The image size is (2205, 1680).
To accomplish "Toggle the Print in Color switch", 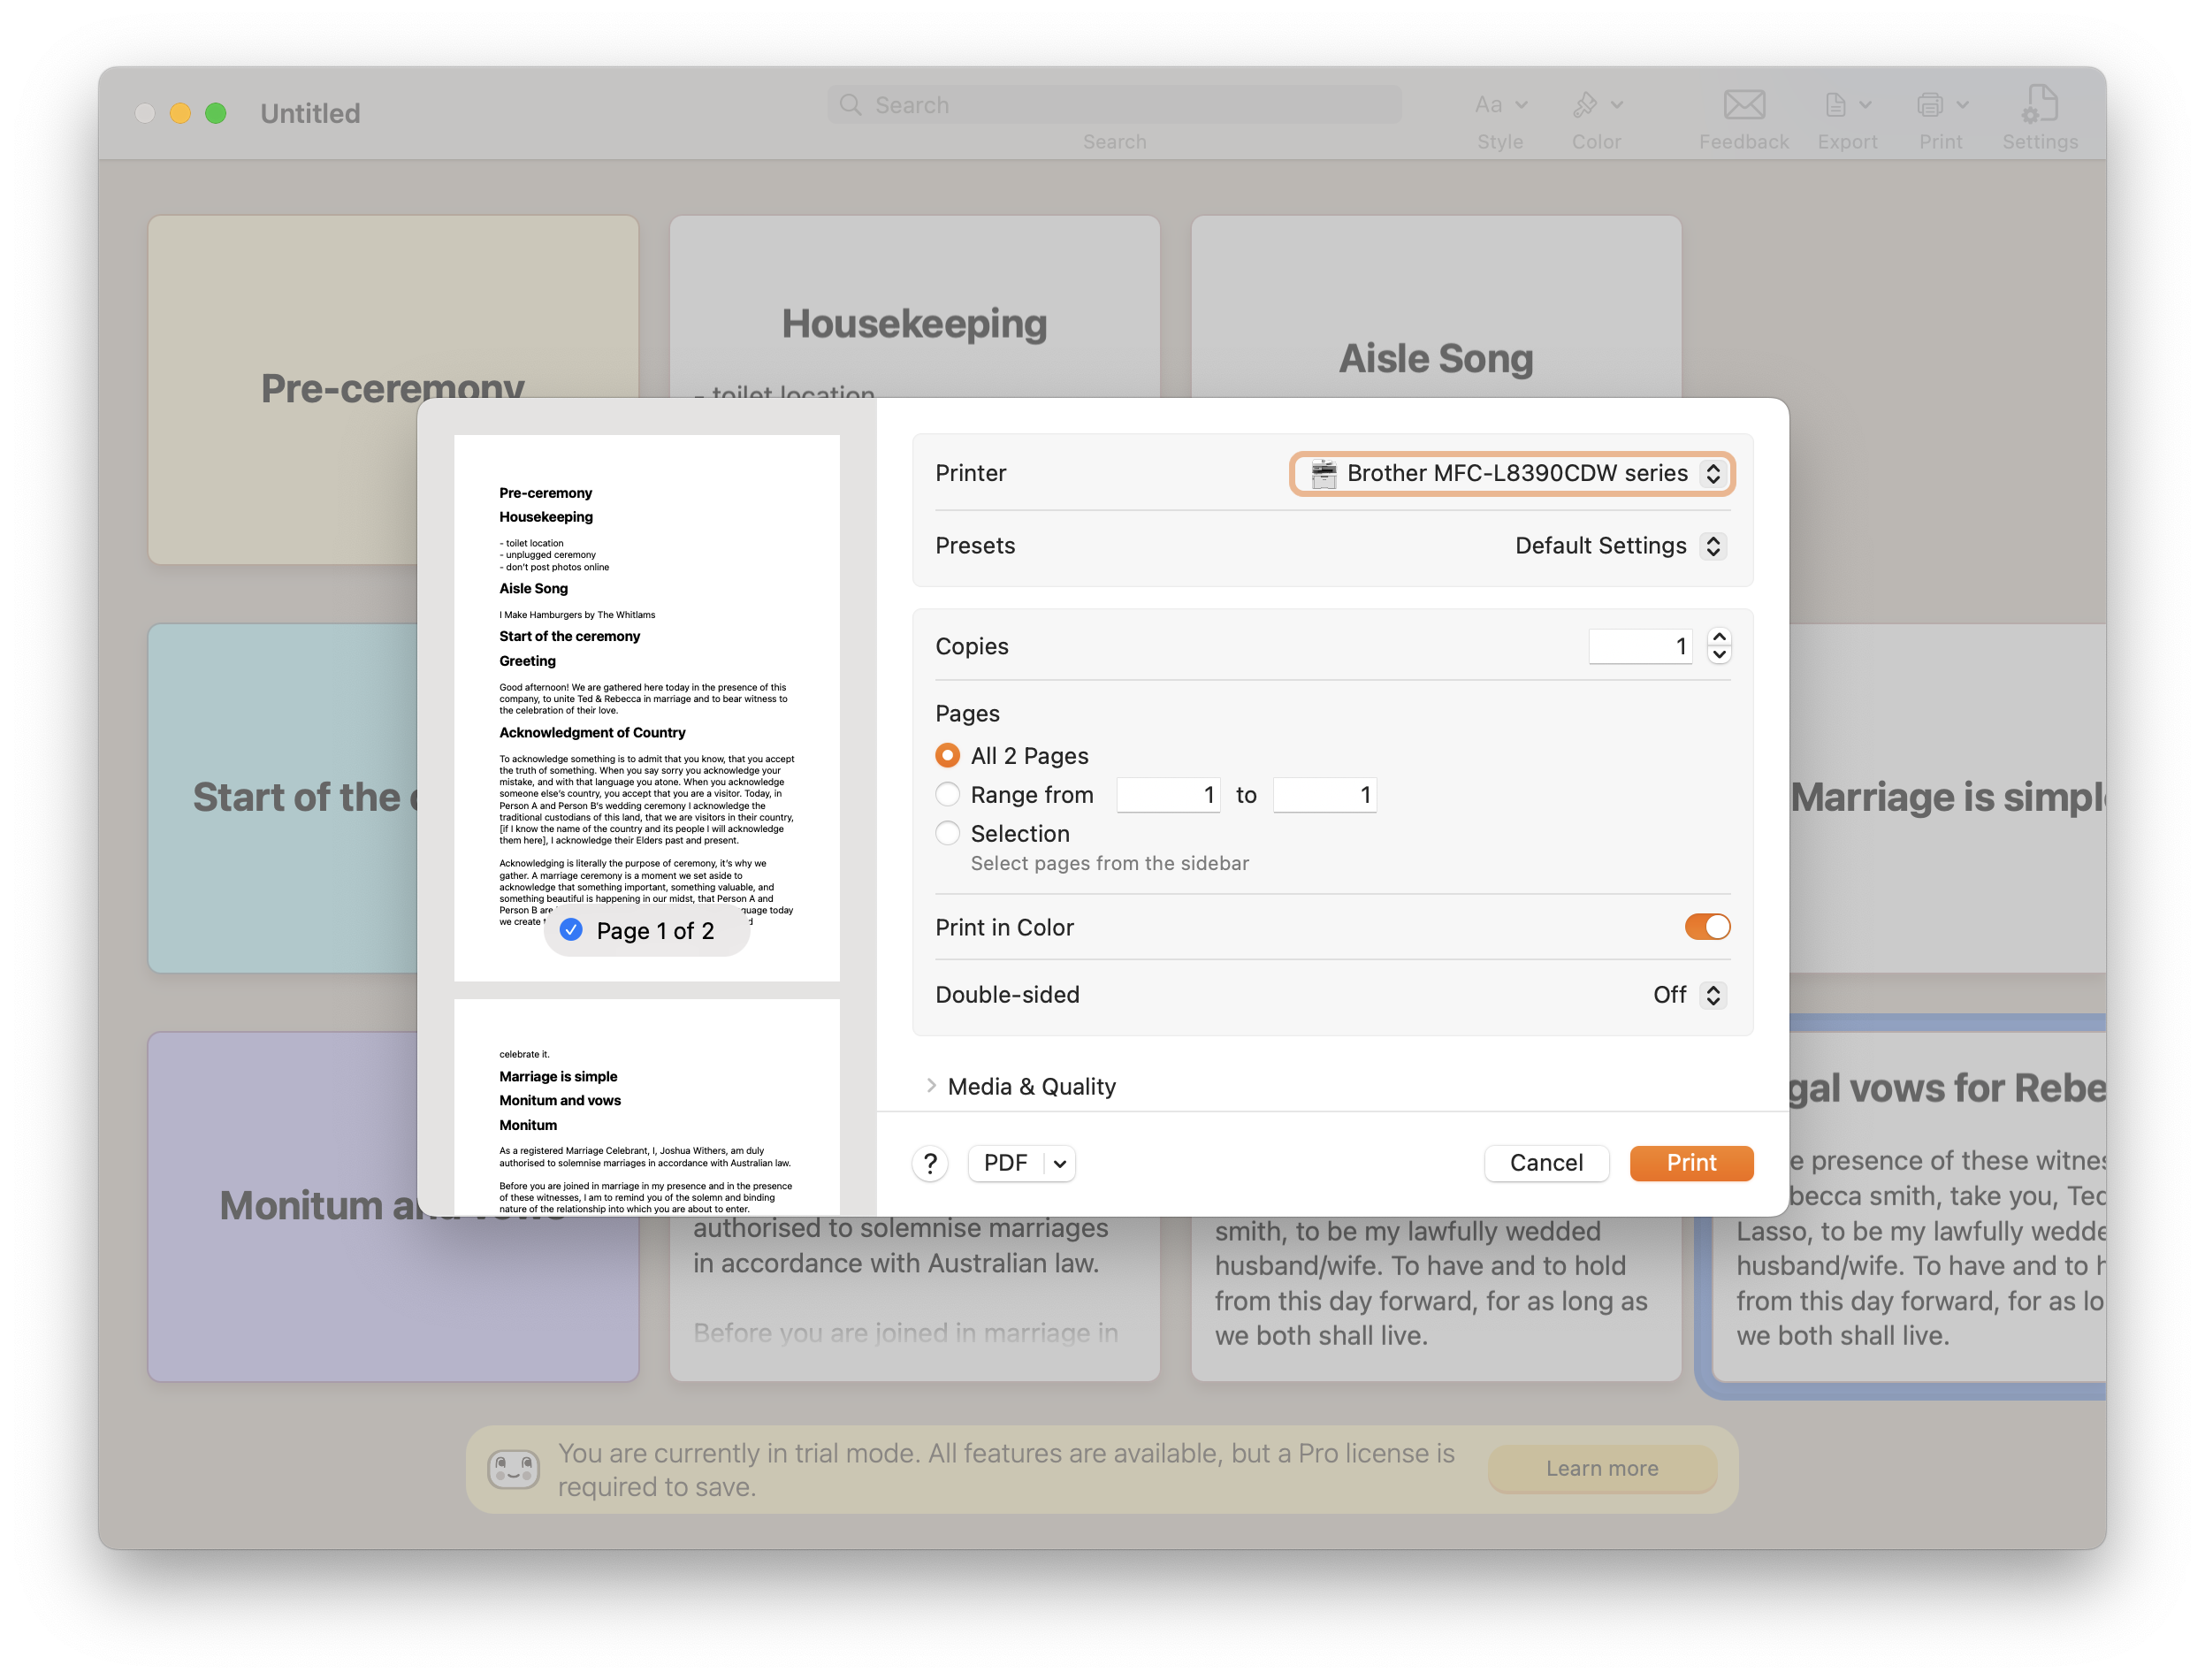I will [x=1706, y=927].
